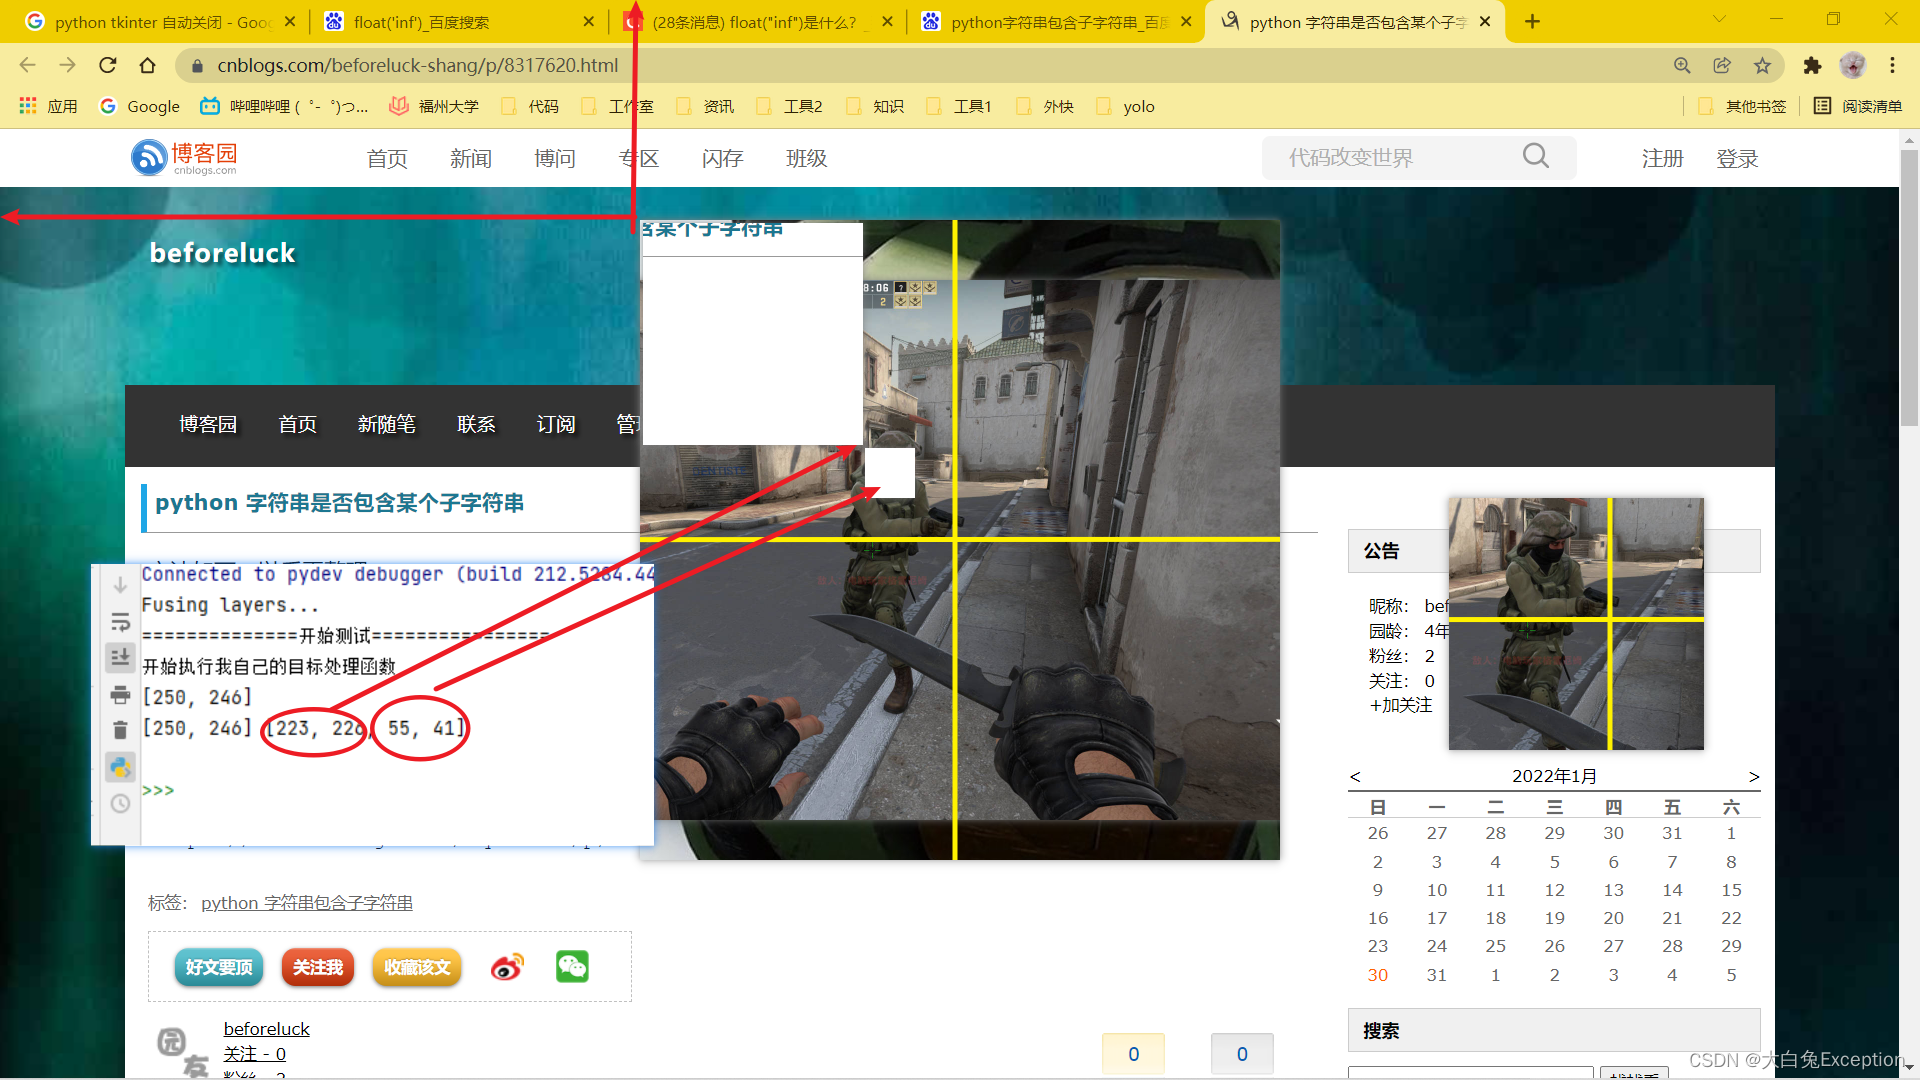Click the search magnifier icon in cnblogs header

tap(1536, 156)
